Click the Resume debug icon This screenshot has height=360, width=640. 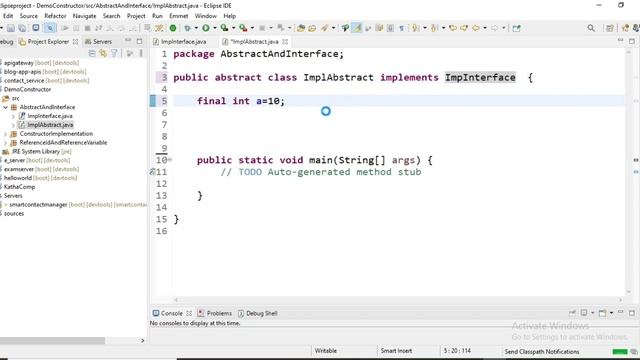[x=65, y=28]
